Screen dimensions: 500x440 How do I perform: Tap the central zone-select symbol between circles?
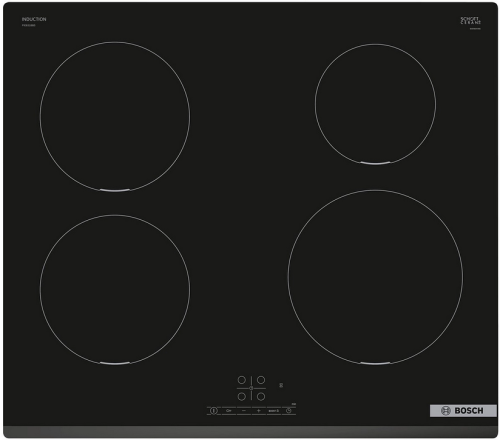(251, 388)
